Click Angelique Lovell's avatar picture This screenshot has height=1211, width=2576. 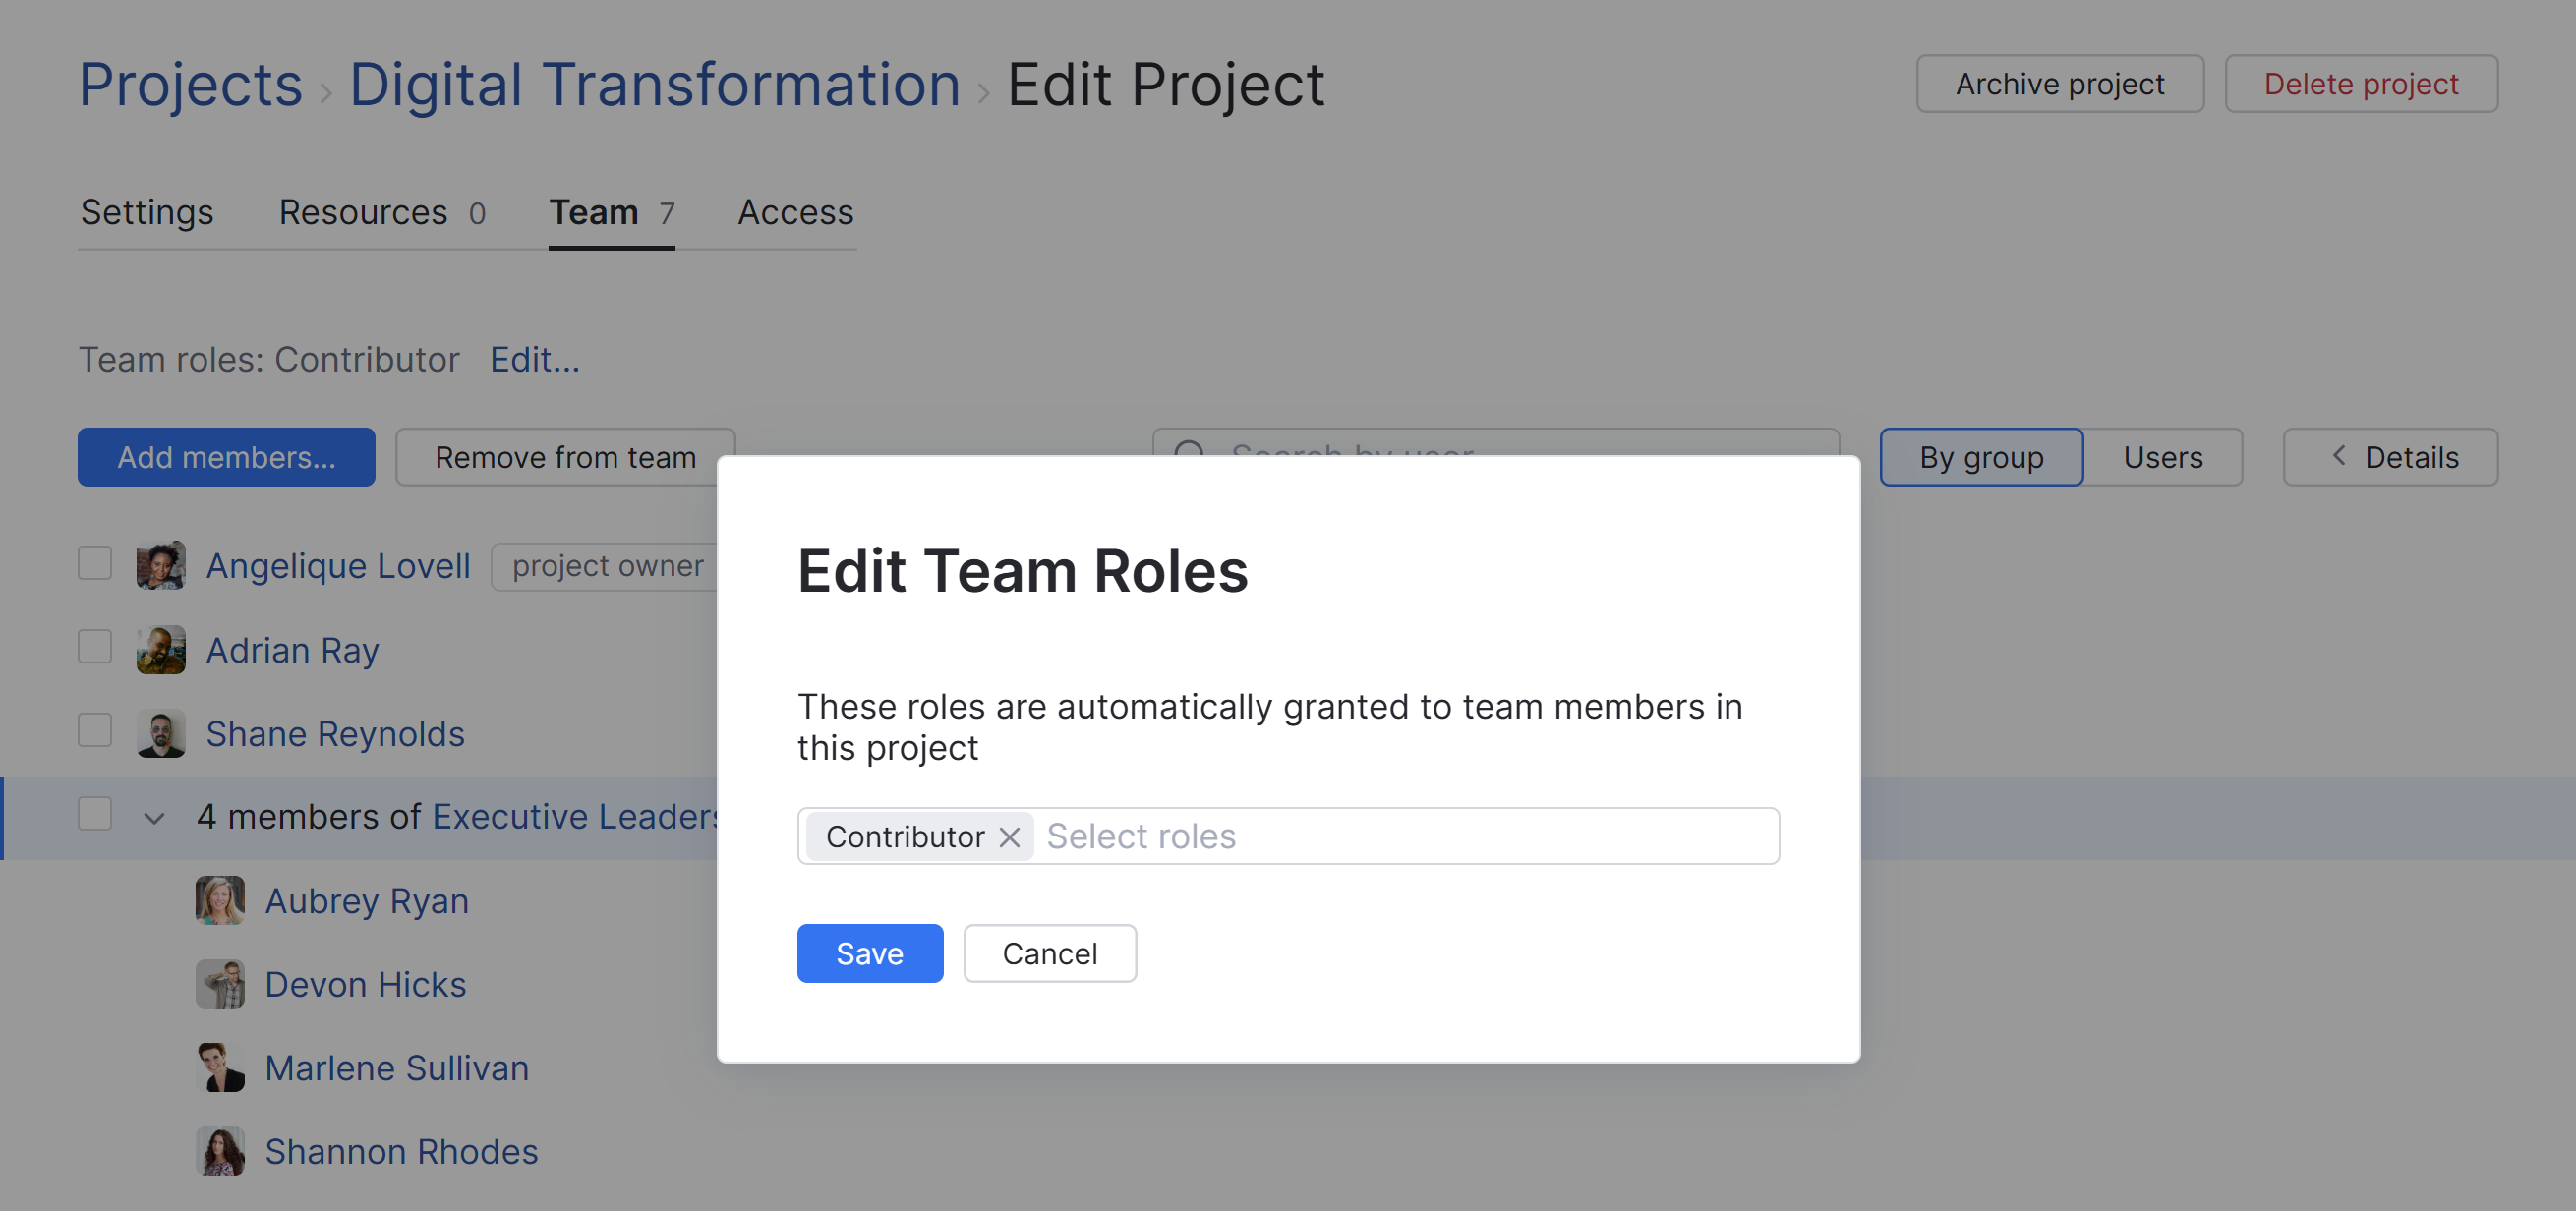161,565
